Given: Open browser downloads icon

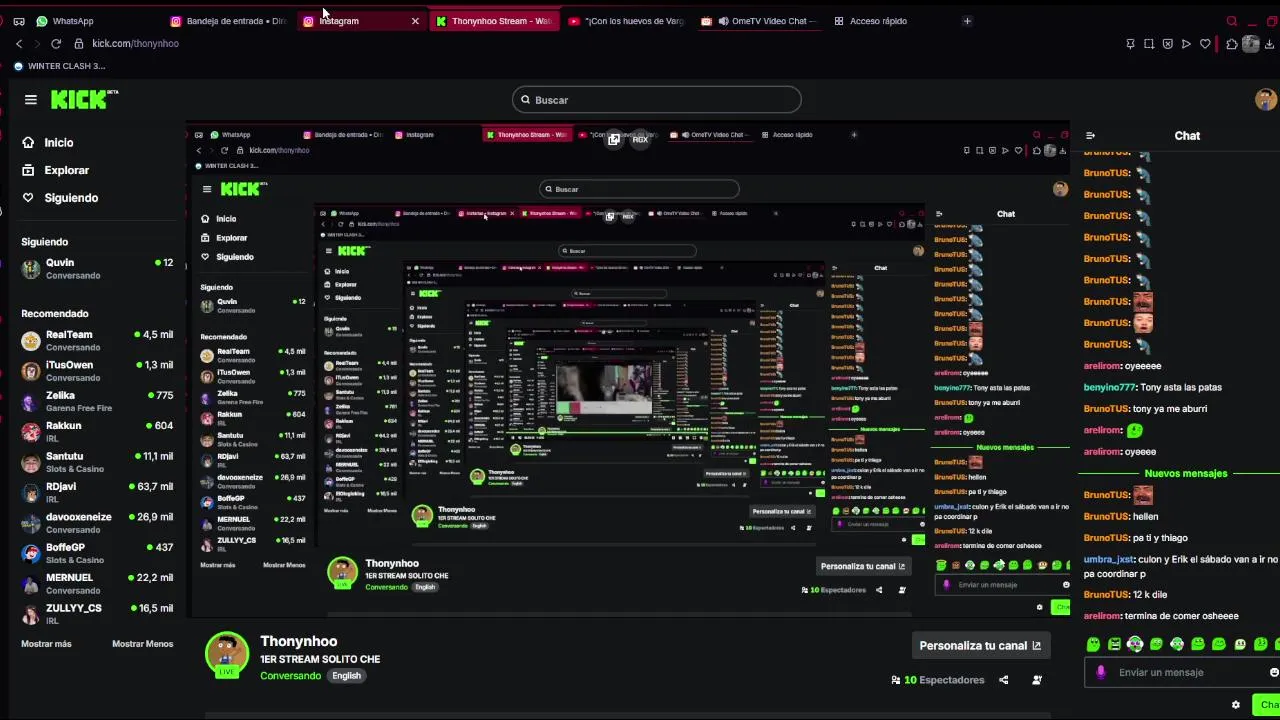Looking at the screenshot, I should pos(1271,44).
